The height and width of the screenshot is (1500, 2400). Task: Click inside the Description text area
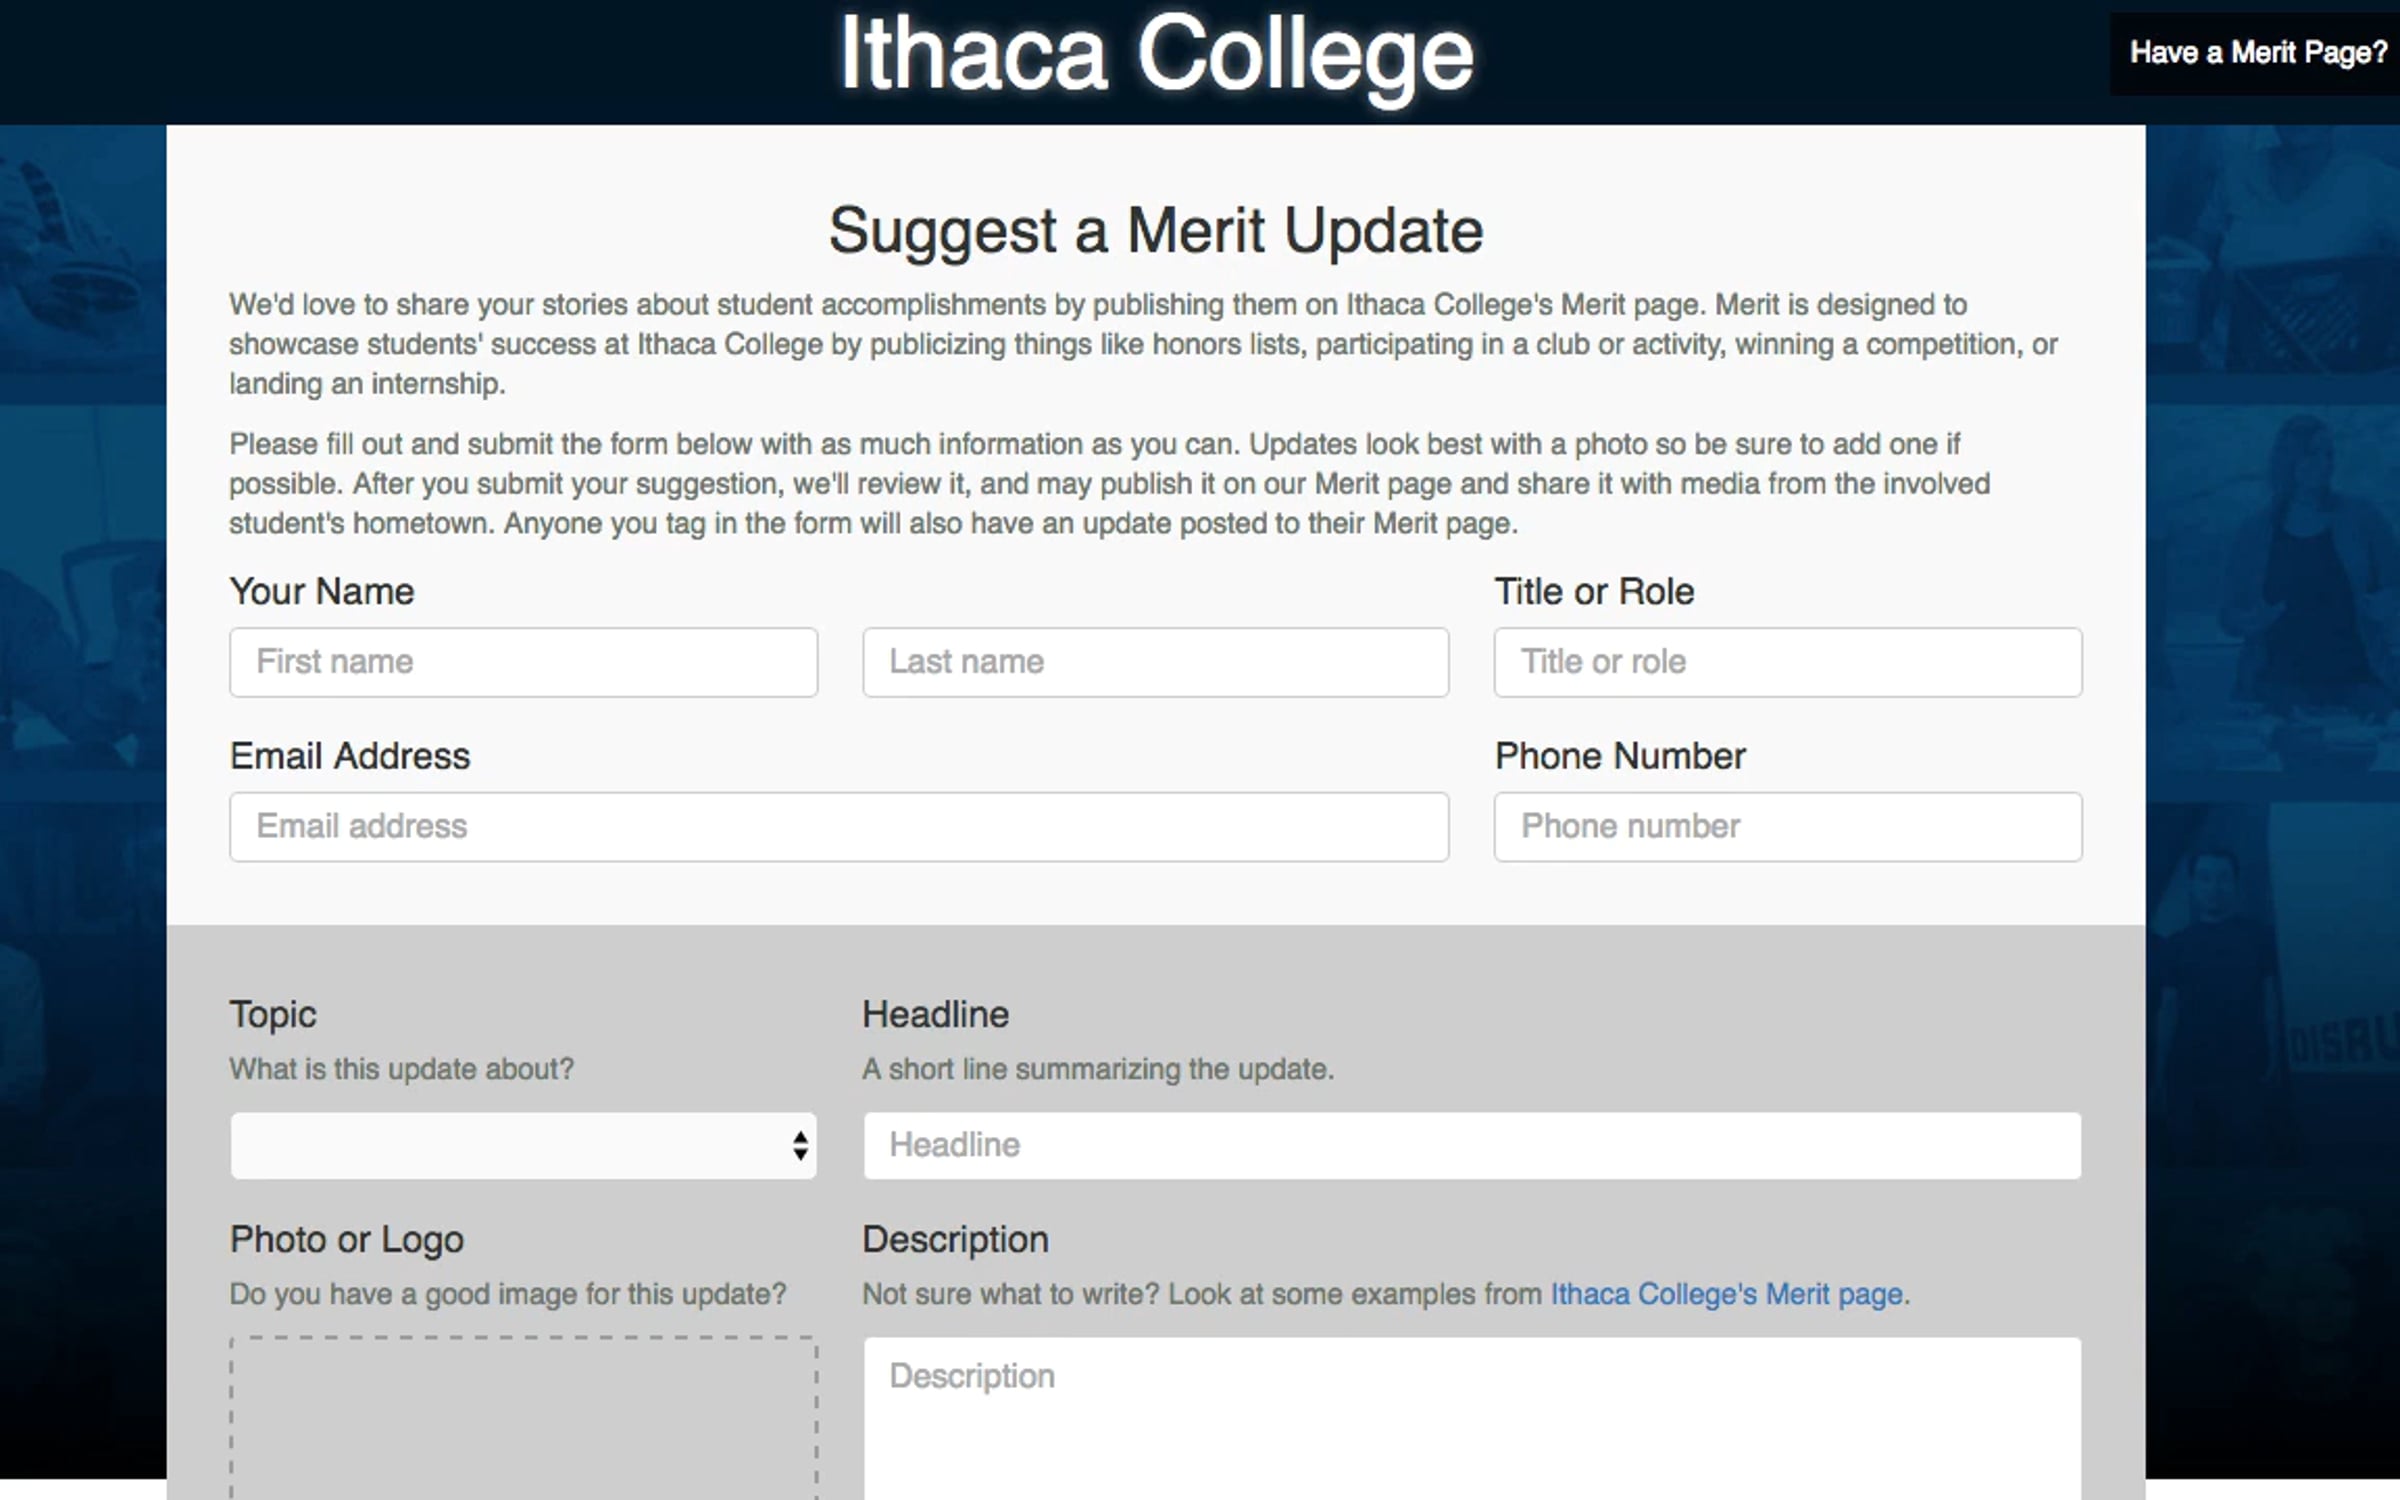(x=1472, y=1418)
